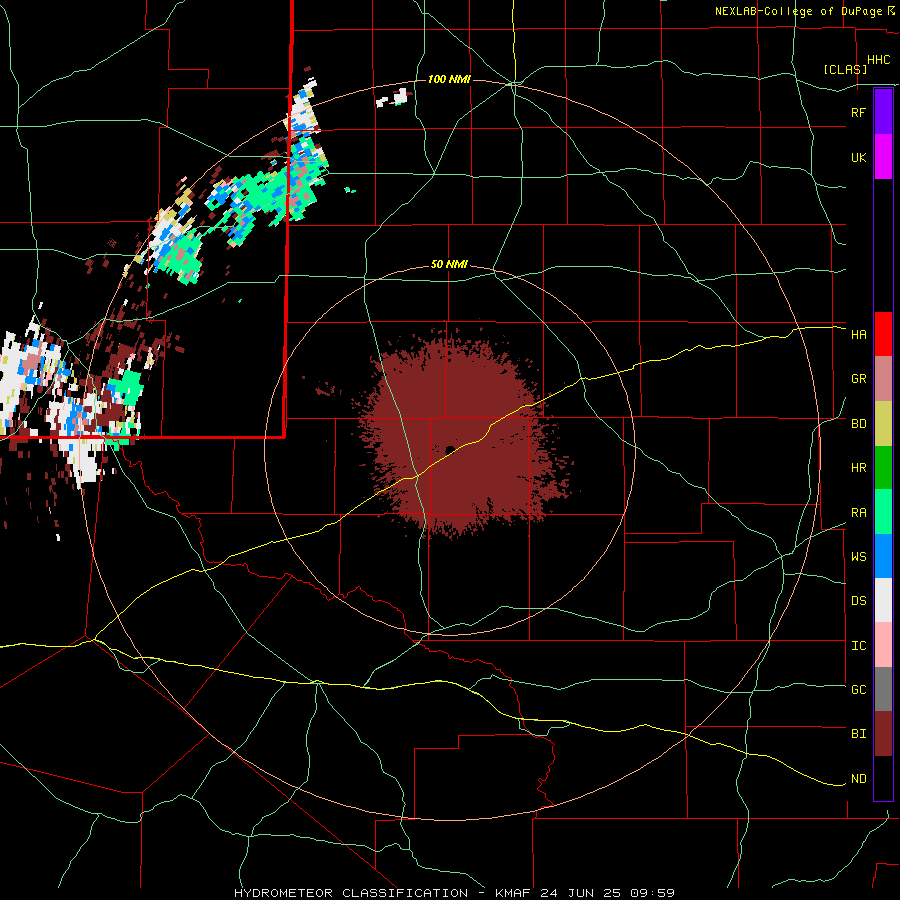Click the ND black legend swatch
Viewport: 900px width, 900px height.
pos(883,778)
